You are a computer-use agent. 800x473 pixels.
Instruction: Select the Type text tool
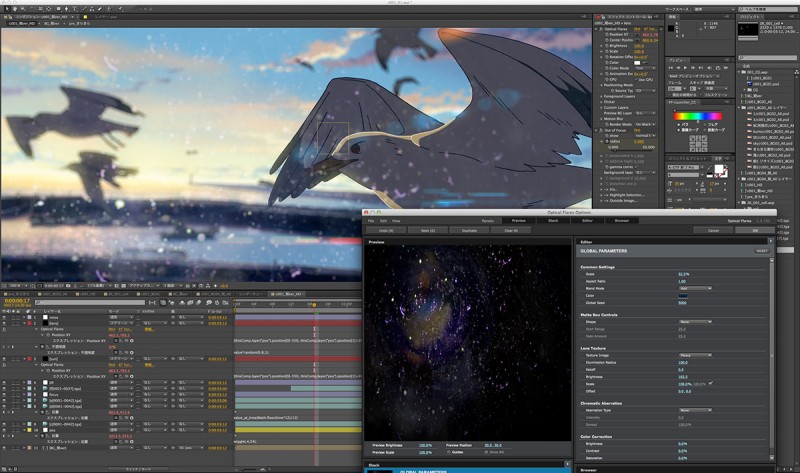pyautogui.click(x=74, y=9)
